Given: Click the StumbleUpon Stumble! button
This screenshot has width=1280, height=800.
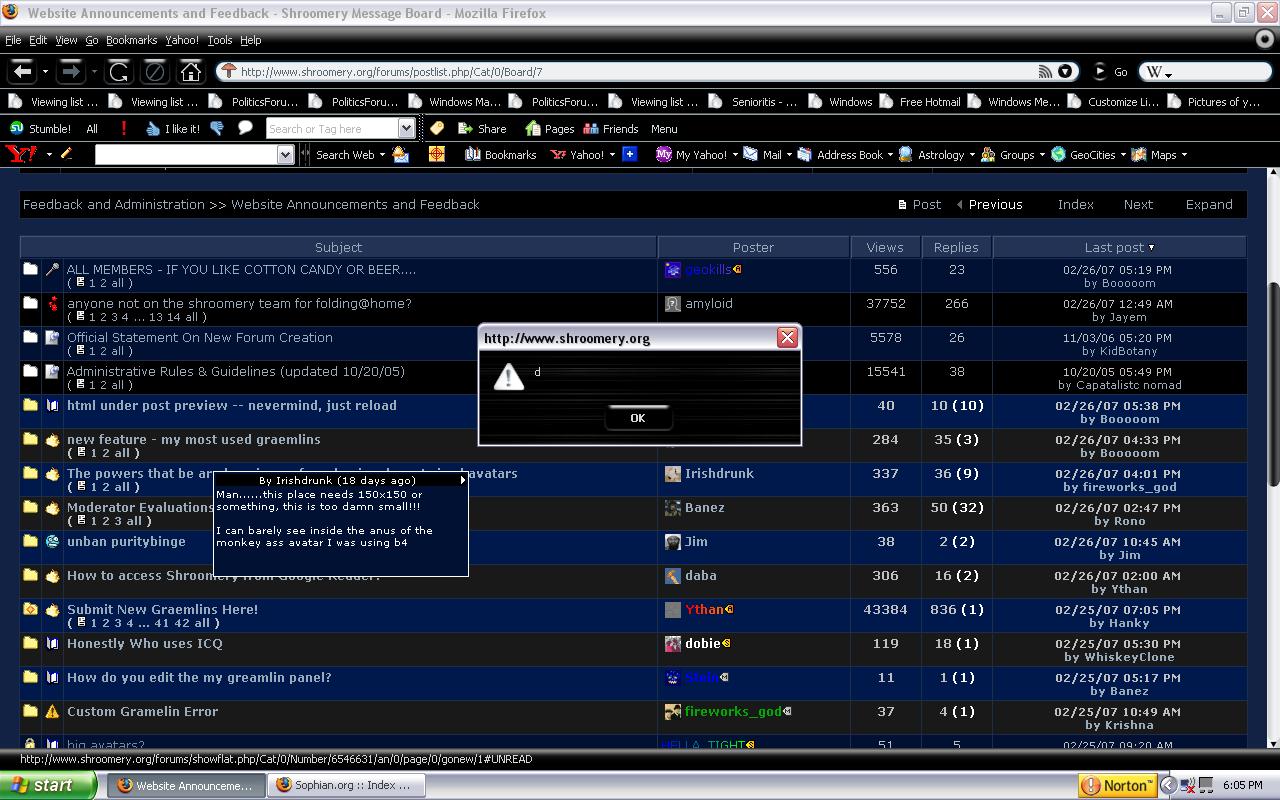Looking at the screenshot, I should [41, 129].
